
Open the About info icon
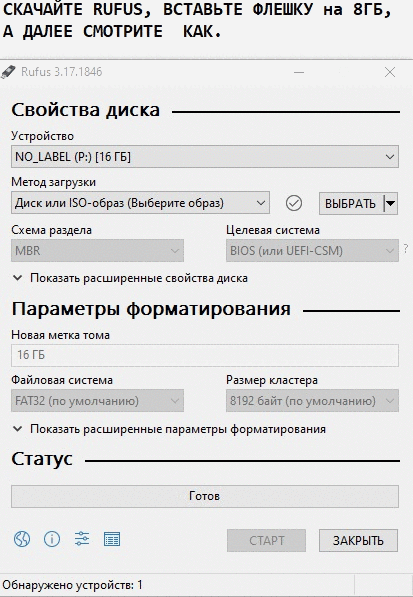pos(52,539)
